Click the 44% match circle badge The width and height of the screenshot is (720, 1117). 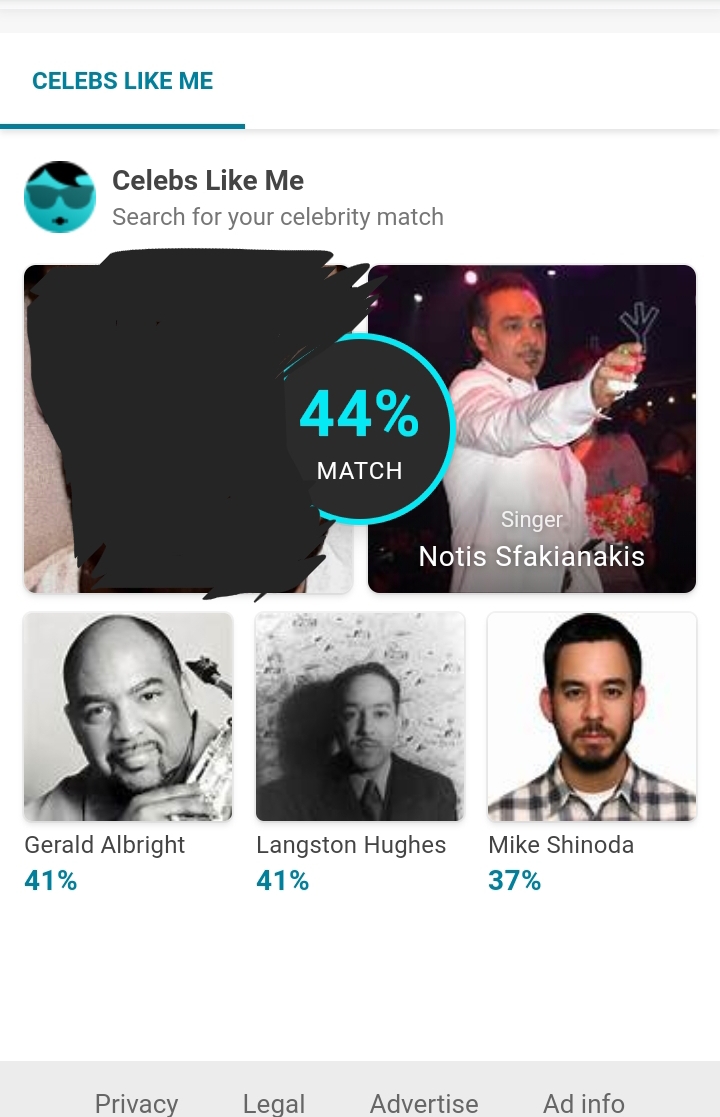[360, 430]
